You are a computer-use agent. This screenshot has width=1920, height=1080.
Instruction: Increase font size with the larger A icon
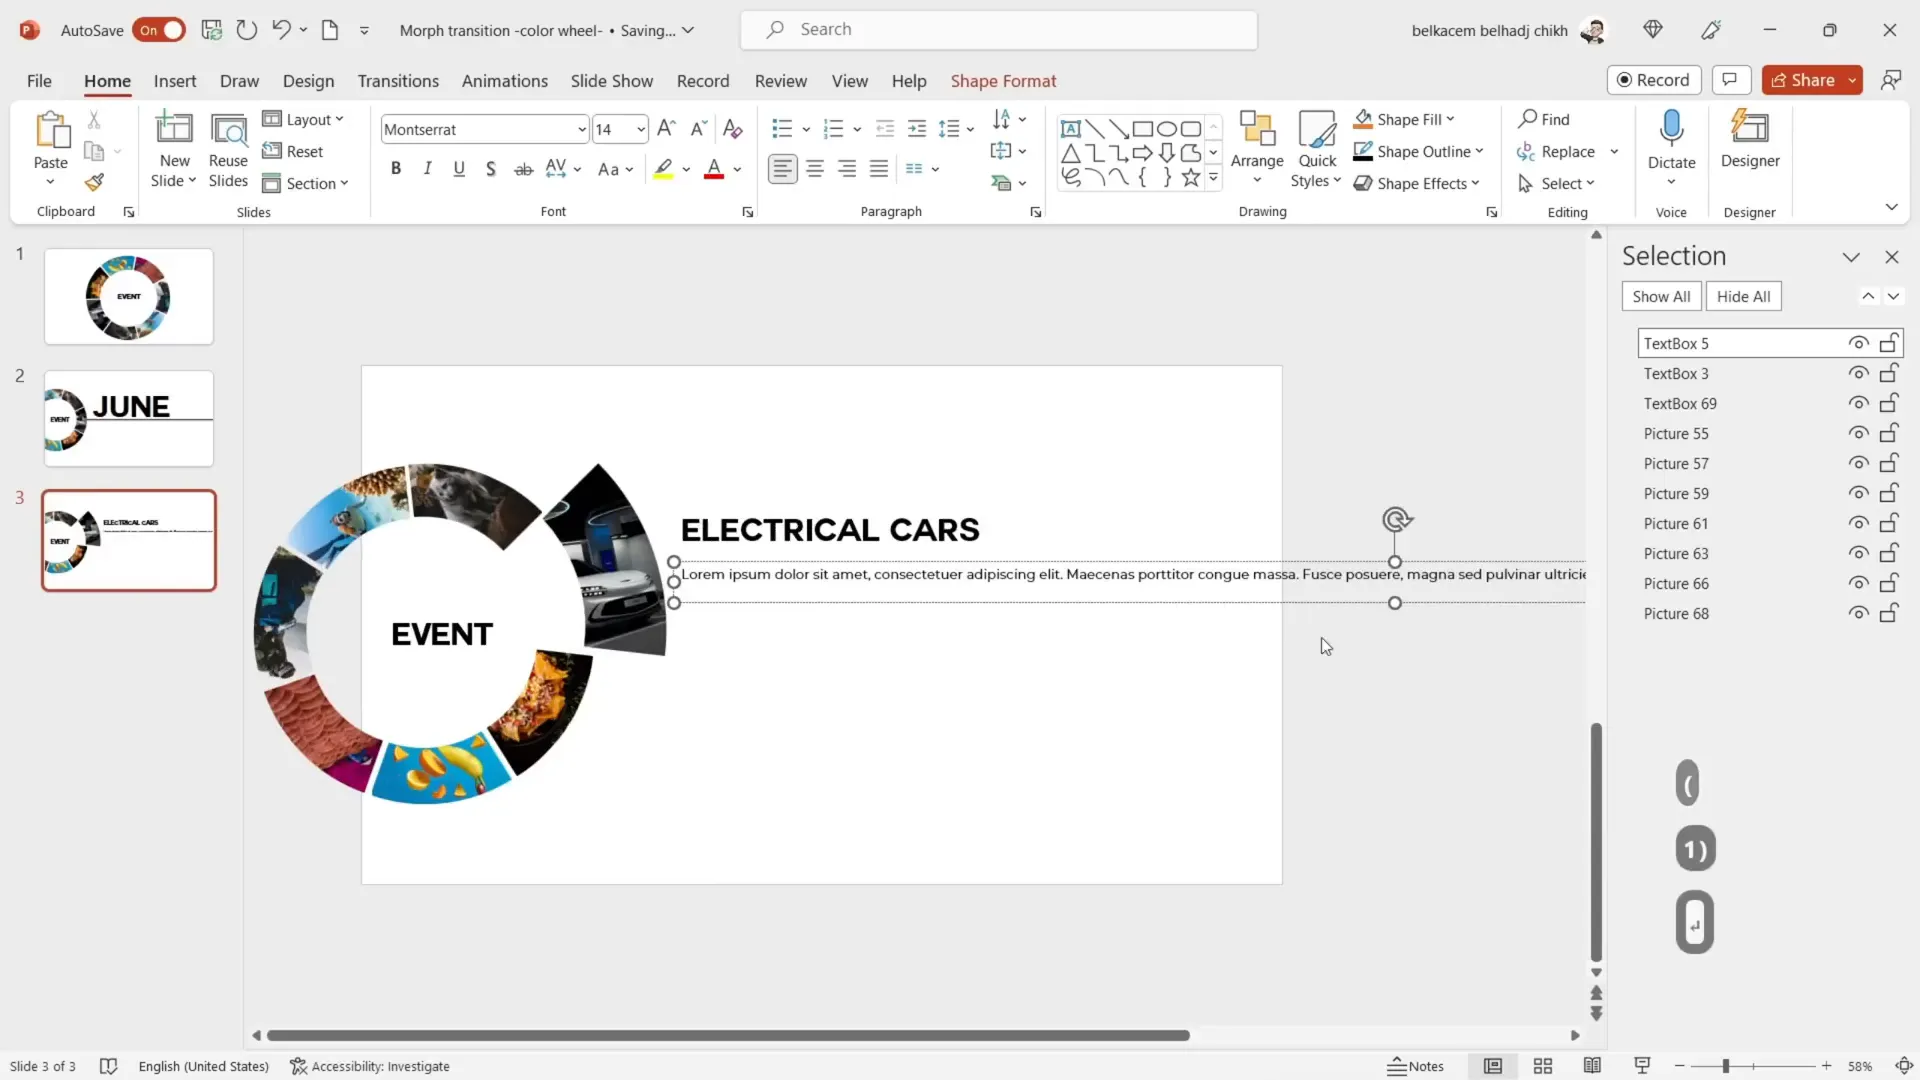pyautogui.click(x=667, y=128)
